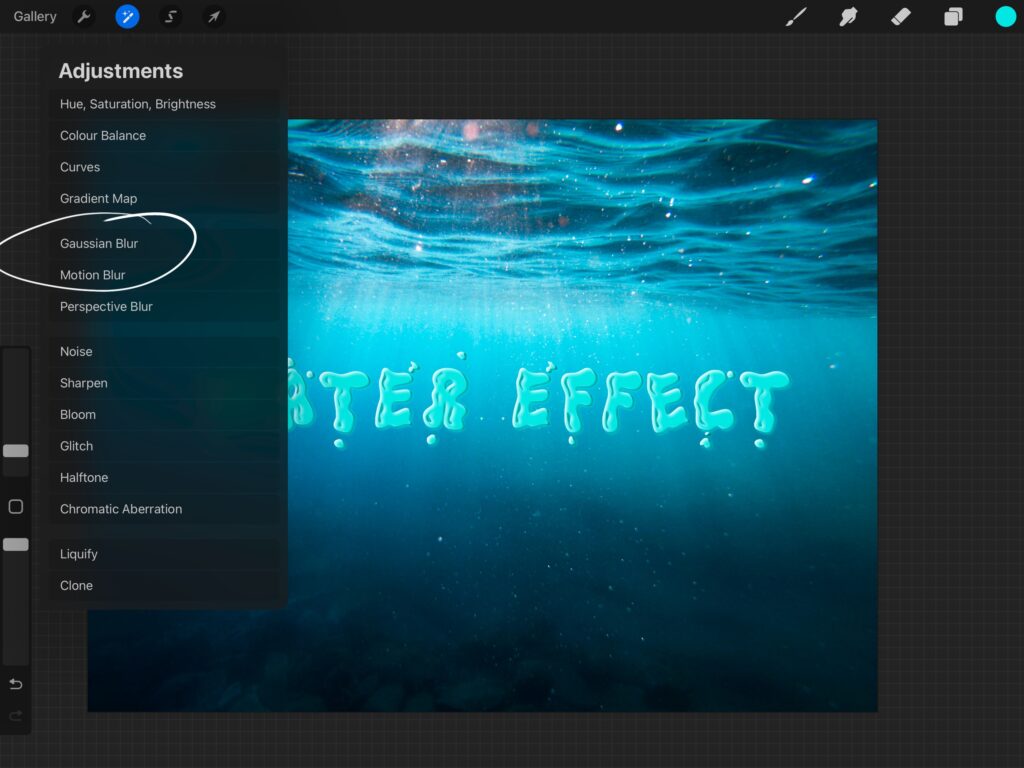Viewport: 1024px width, 768px height.
Task: Apply Chromatic Aberration effect
Action: (x=121, y=509)
